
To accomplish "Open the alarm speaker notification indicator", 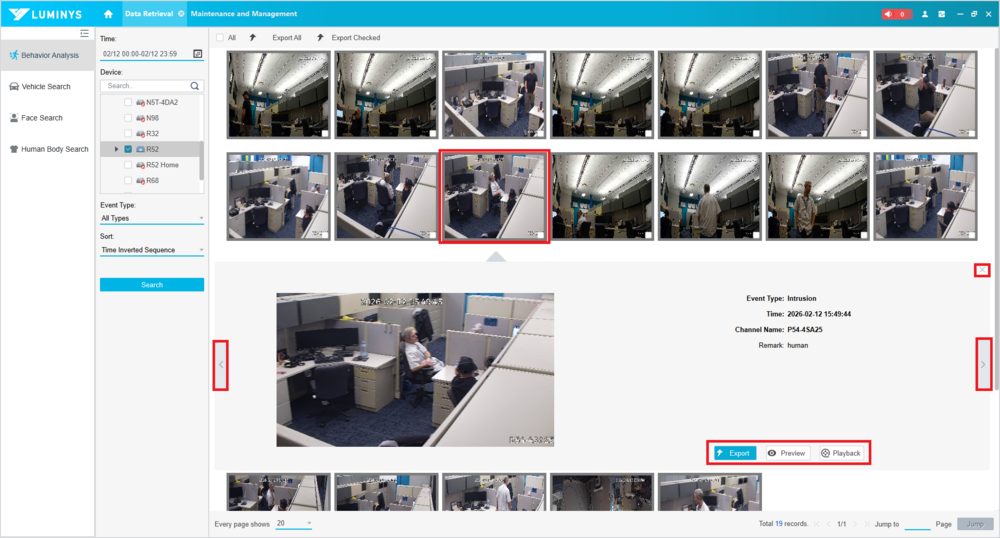I will (x=895, y=14).
